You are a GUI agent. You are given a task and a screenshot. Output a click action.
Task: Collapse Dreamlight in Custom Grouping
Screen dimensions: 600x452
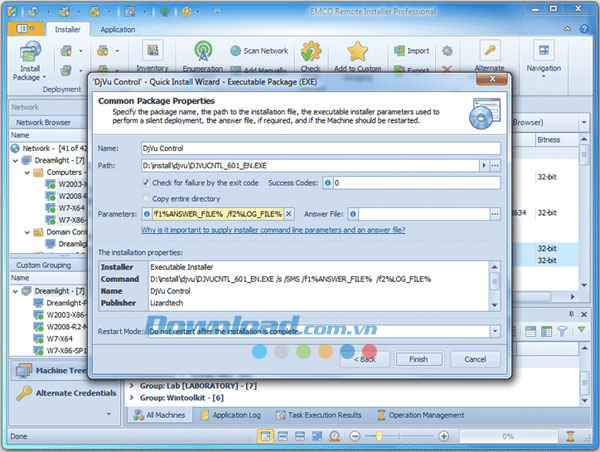(15, 291)
